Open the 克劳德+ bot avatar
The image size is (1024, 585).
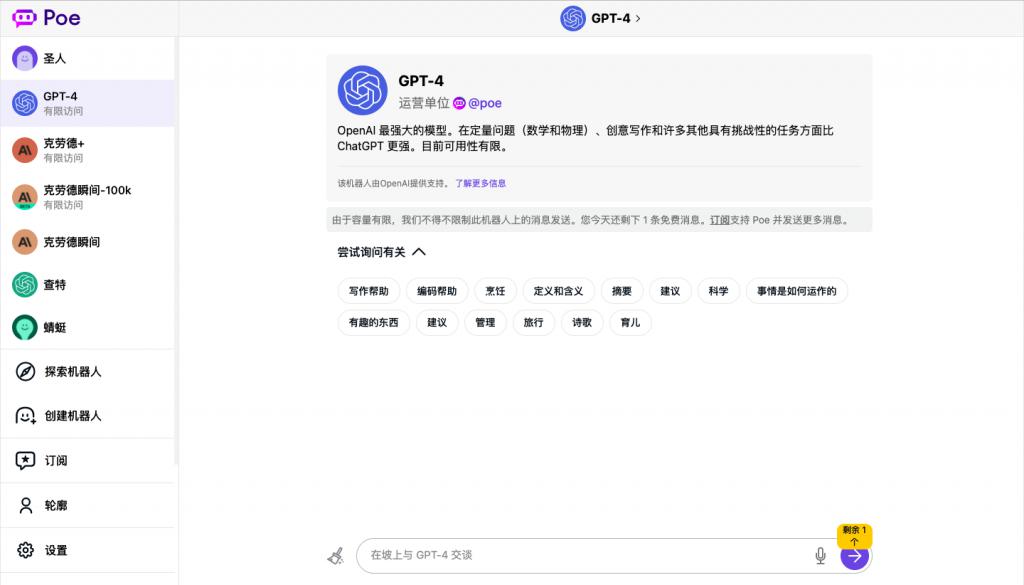click(x=25, y=150)
